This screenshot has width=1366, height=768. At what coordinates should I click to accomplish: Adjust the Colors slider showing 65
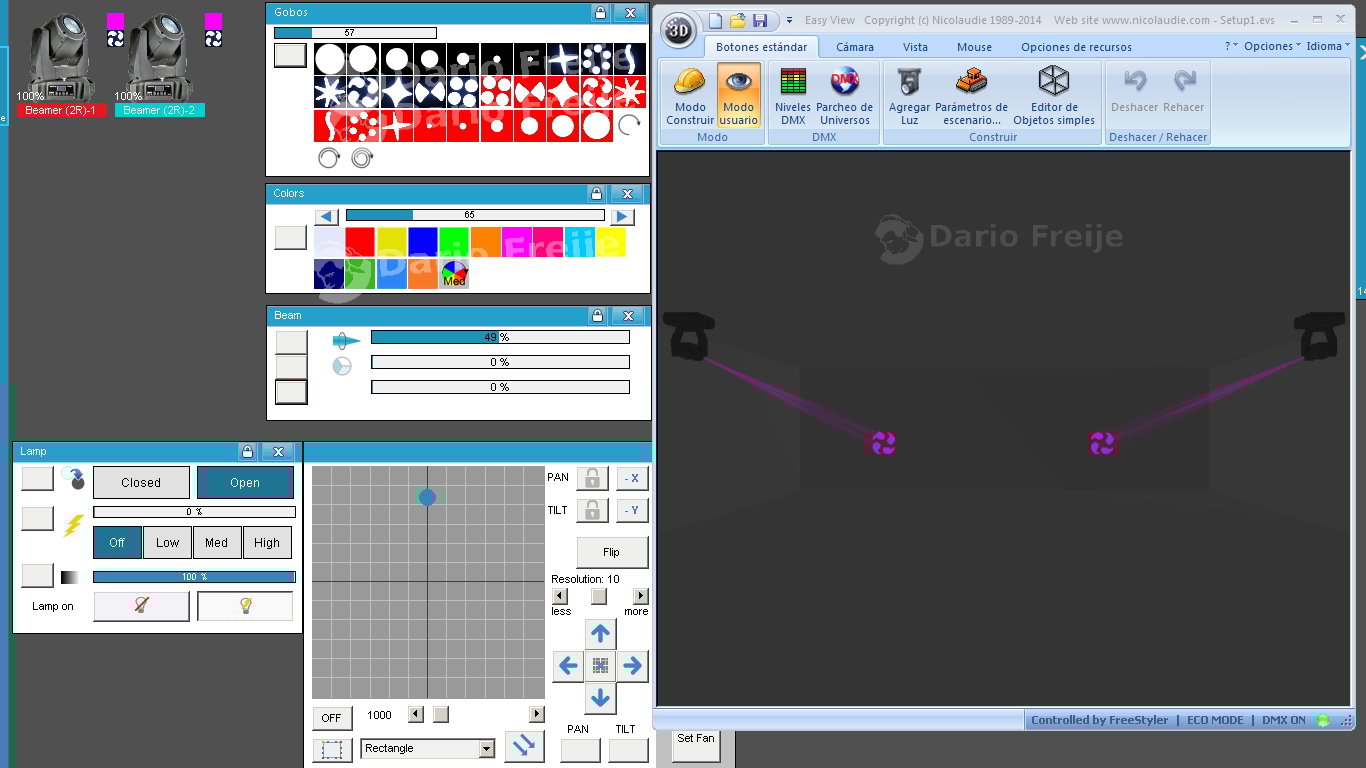click(475, 215)
